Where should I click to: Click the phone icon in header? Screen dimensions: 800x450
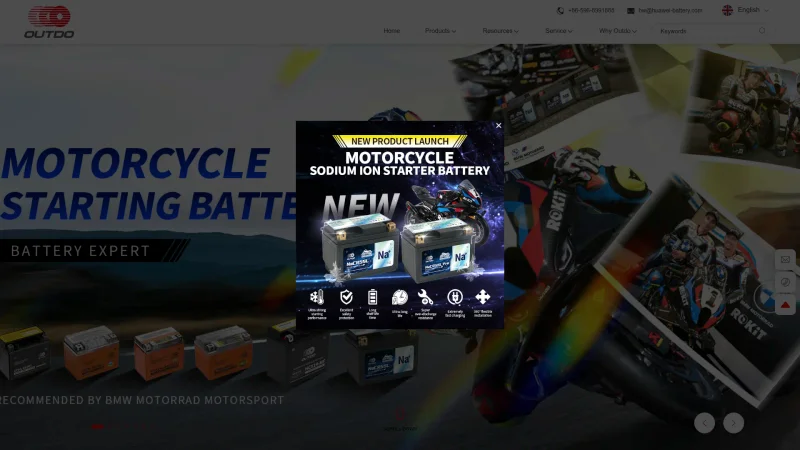[x=560, y=11]
